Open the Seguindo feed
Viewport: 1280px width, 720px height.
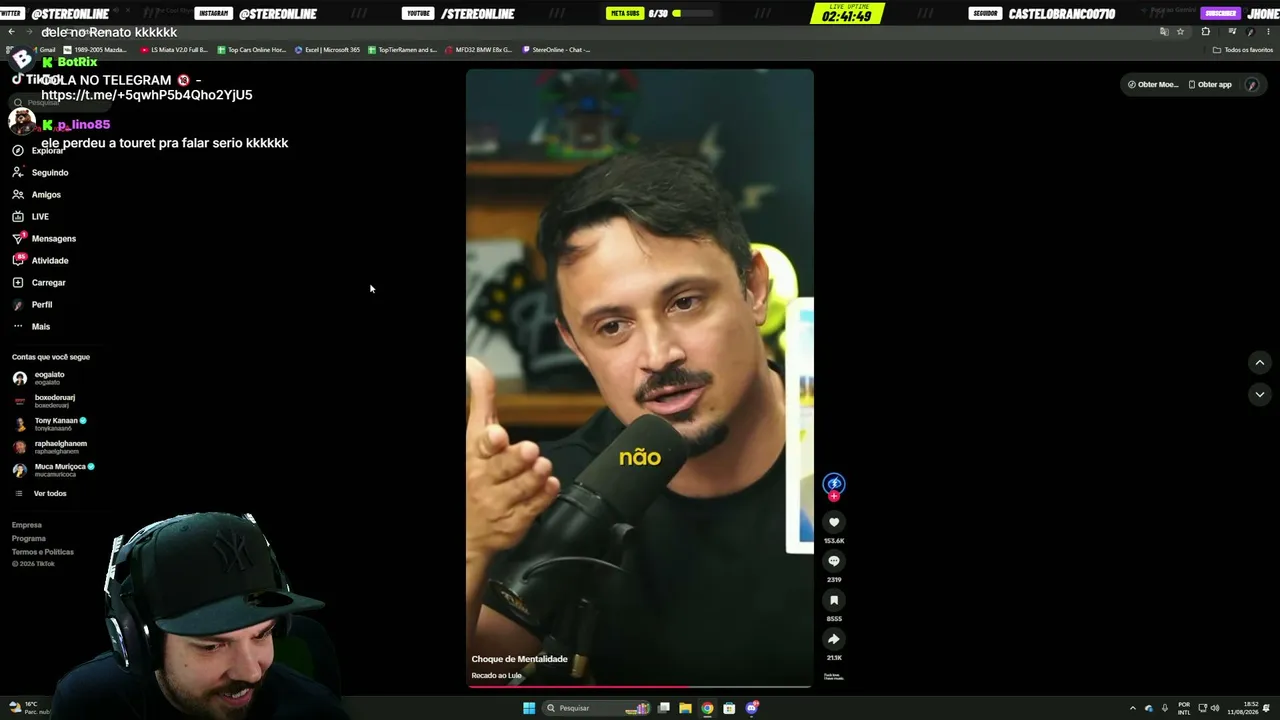[x=41, y=172]
